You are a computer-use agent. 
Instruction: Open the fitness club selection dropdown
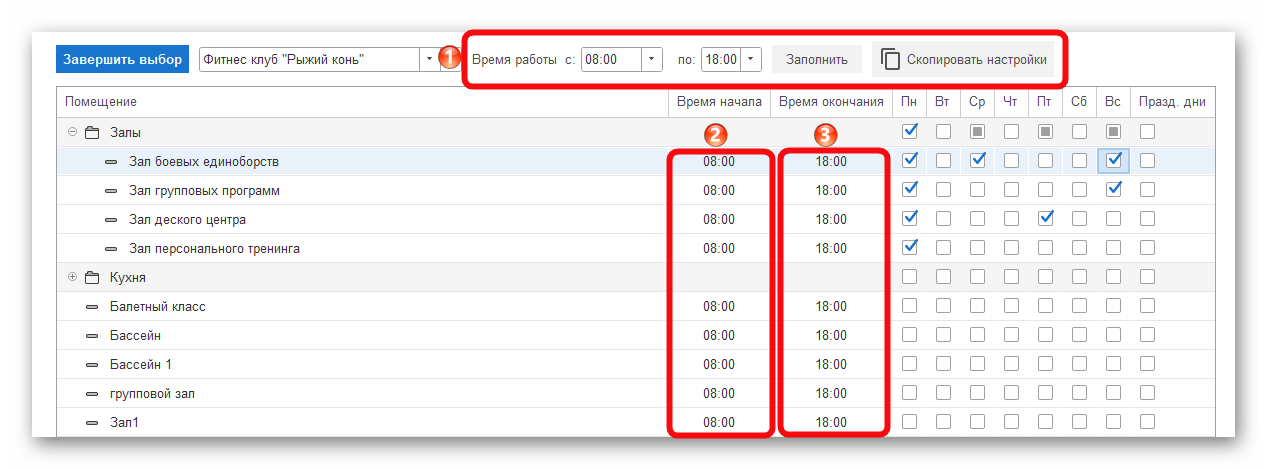coord(429,60)
